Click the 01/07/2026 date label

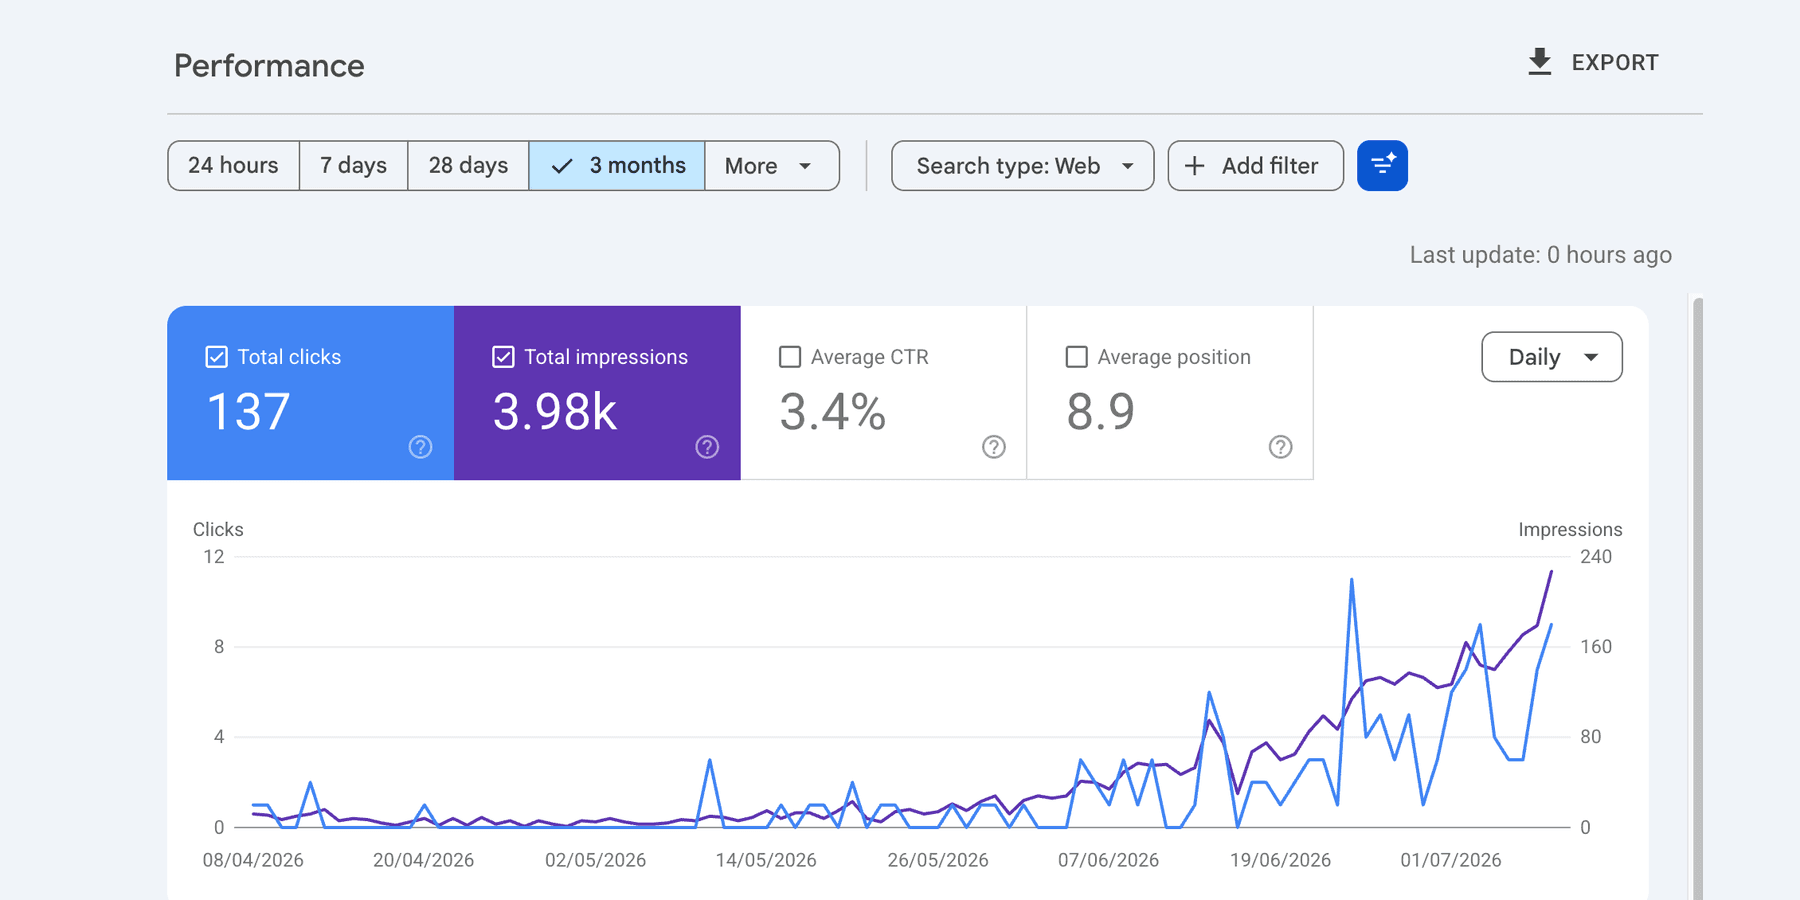coord(1451,860)
